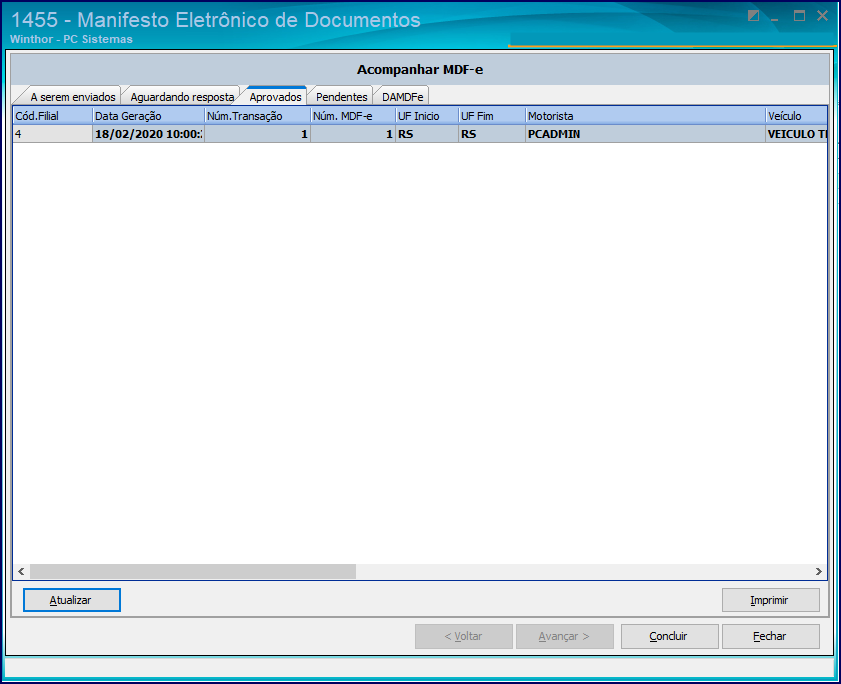The image size is (841, 684).
Task: Click the Veículo column header
Action: (x=796, y=116)
